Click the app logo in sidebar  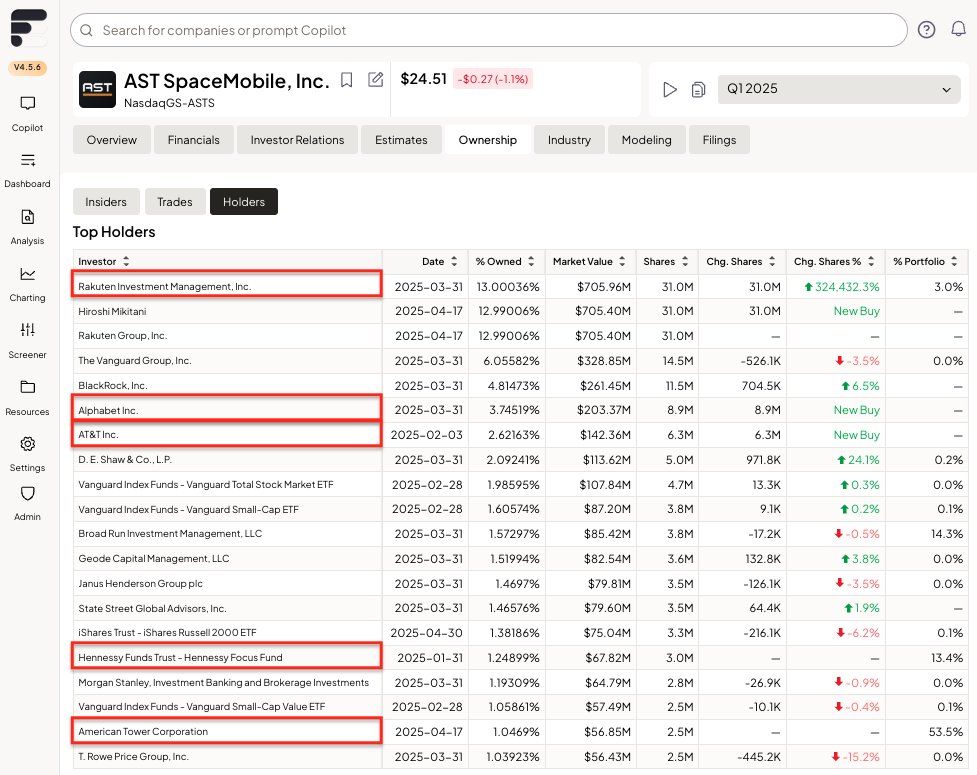(x=29, y=28)
